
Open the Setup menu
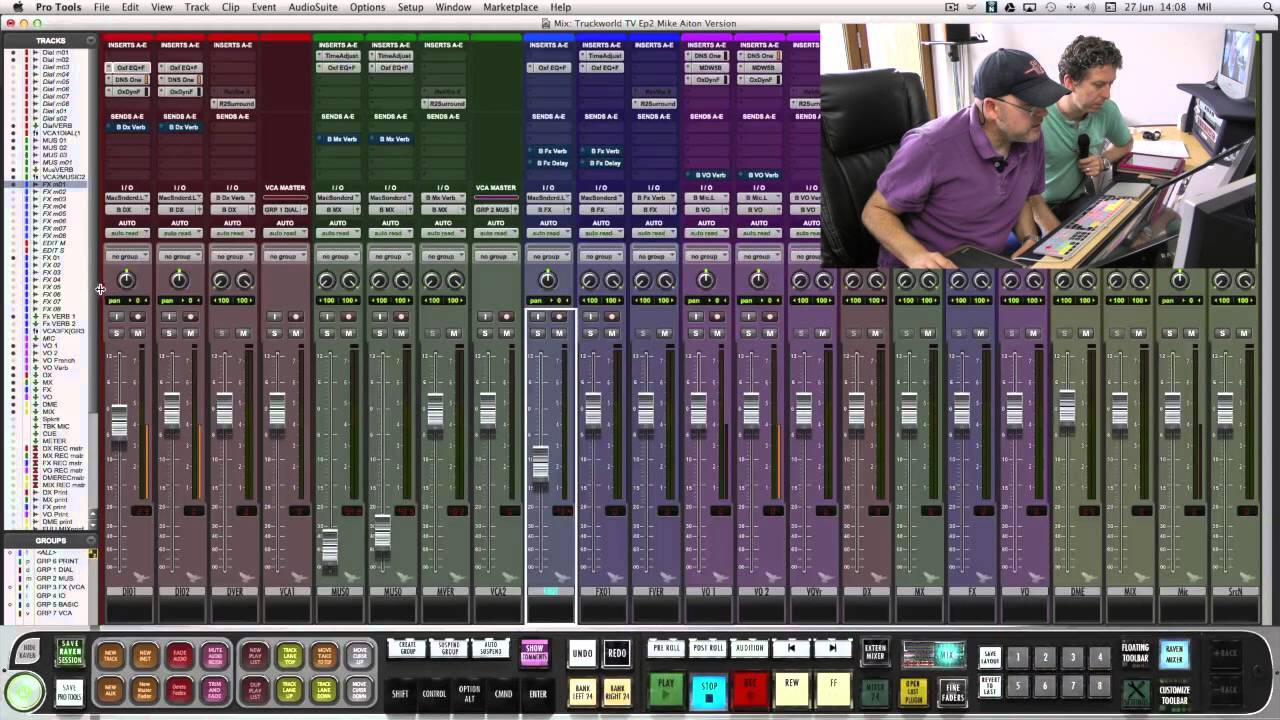[x=410, y=7]
